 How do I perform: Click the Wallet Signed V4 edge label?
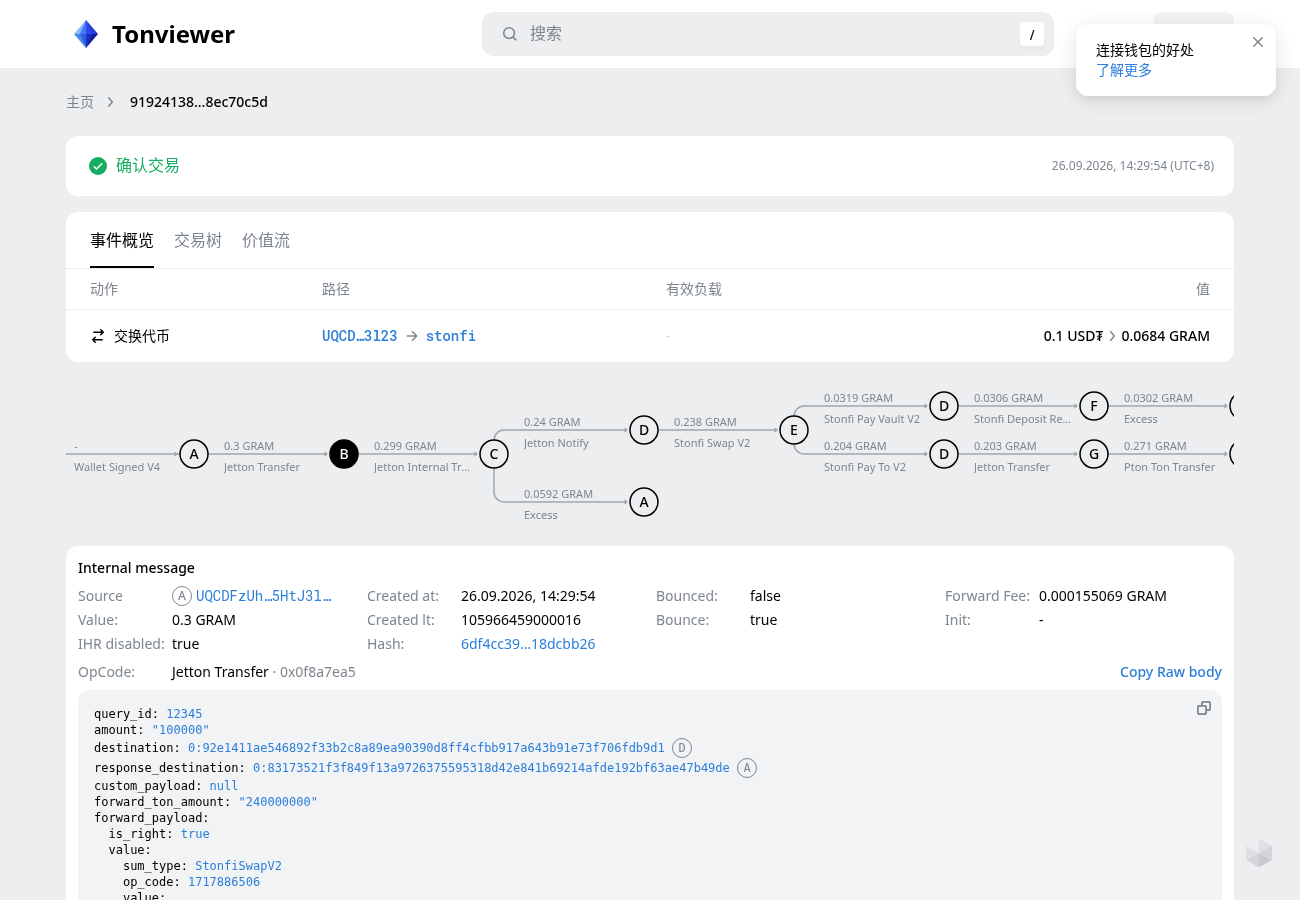pyautogui.click(x=117, y=467)
